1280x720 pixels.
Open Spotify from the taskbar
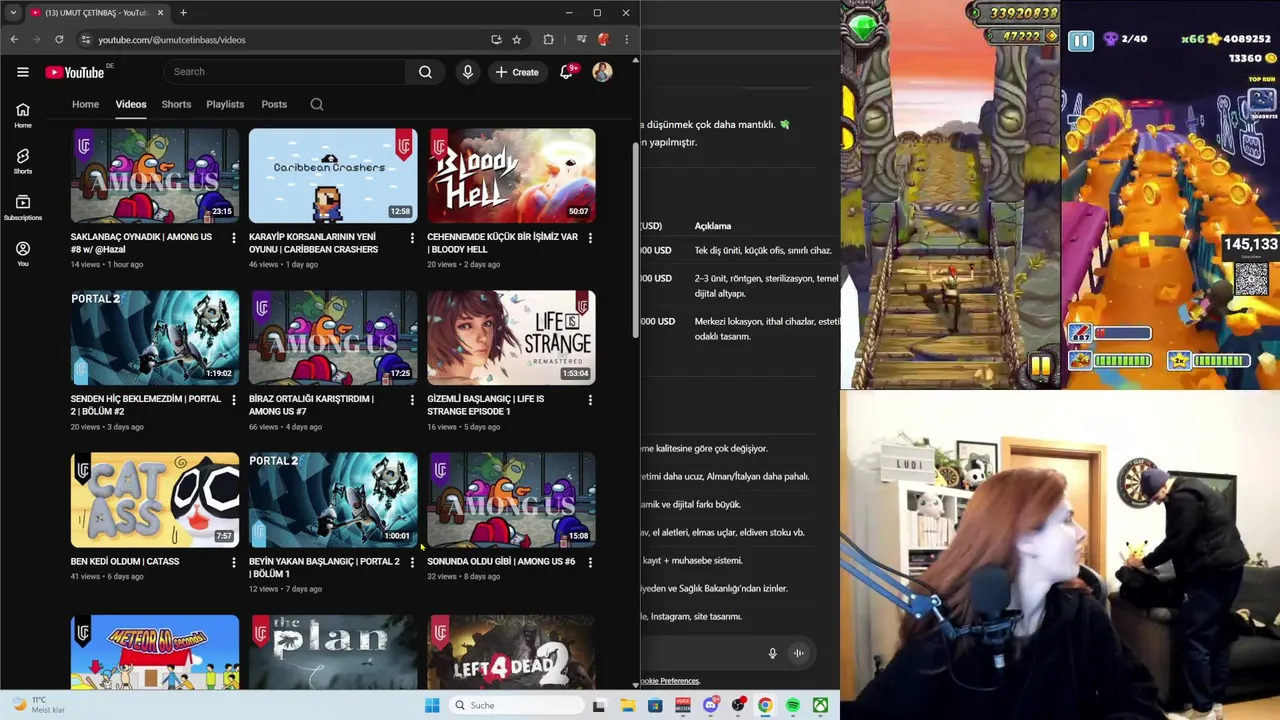792,705
